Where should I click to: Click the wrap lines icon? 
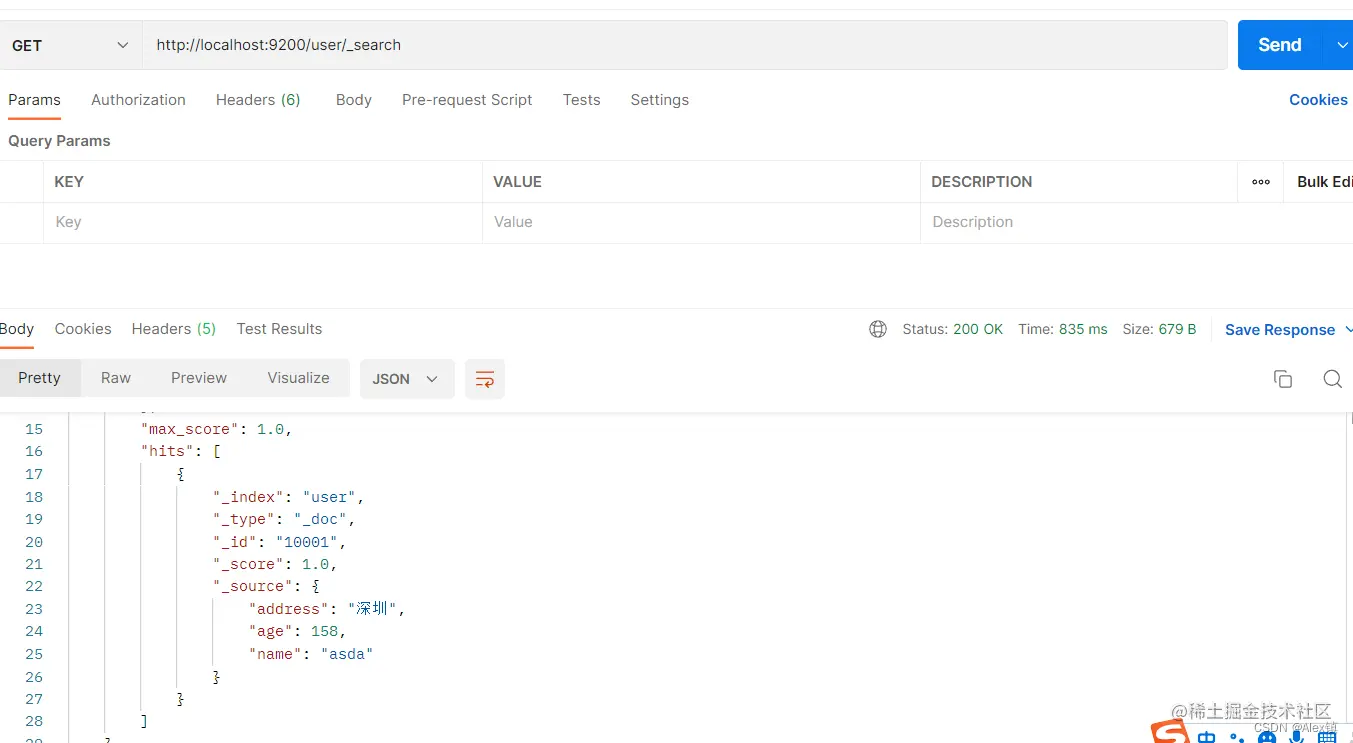[x=485, y=379]
